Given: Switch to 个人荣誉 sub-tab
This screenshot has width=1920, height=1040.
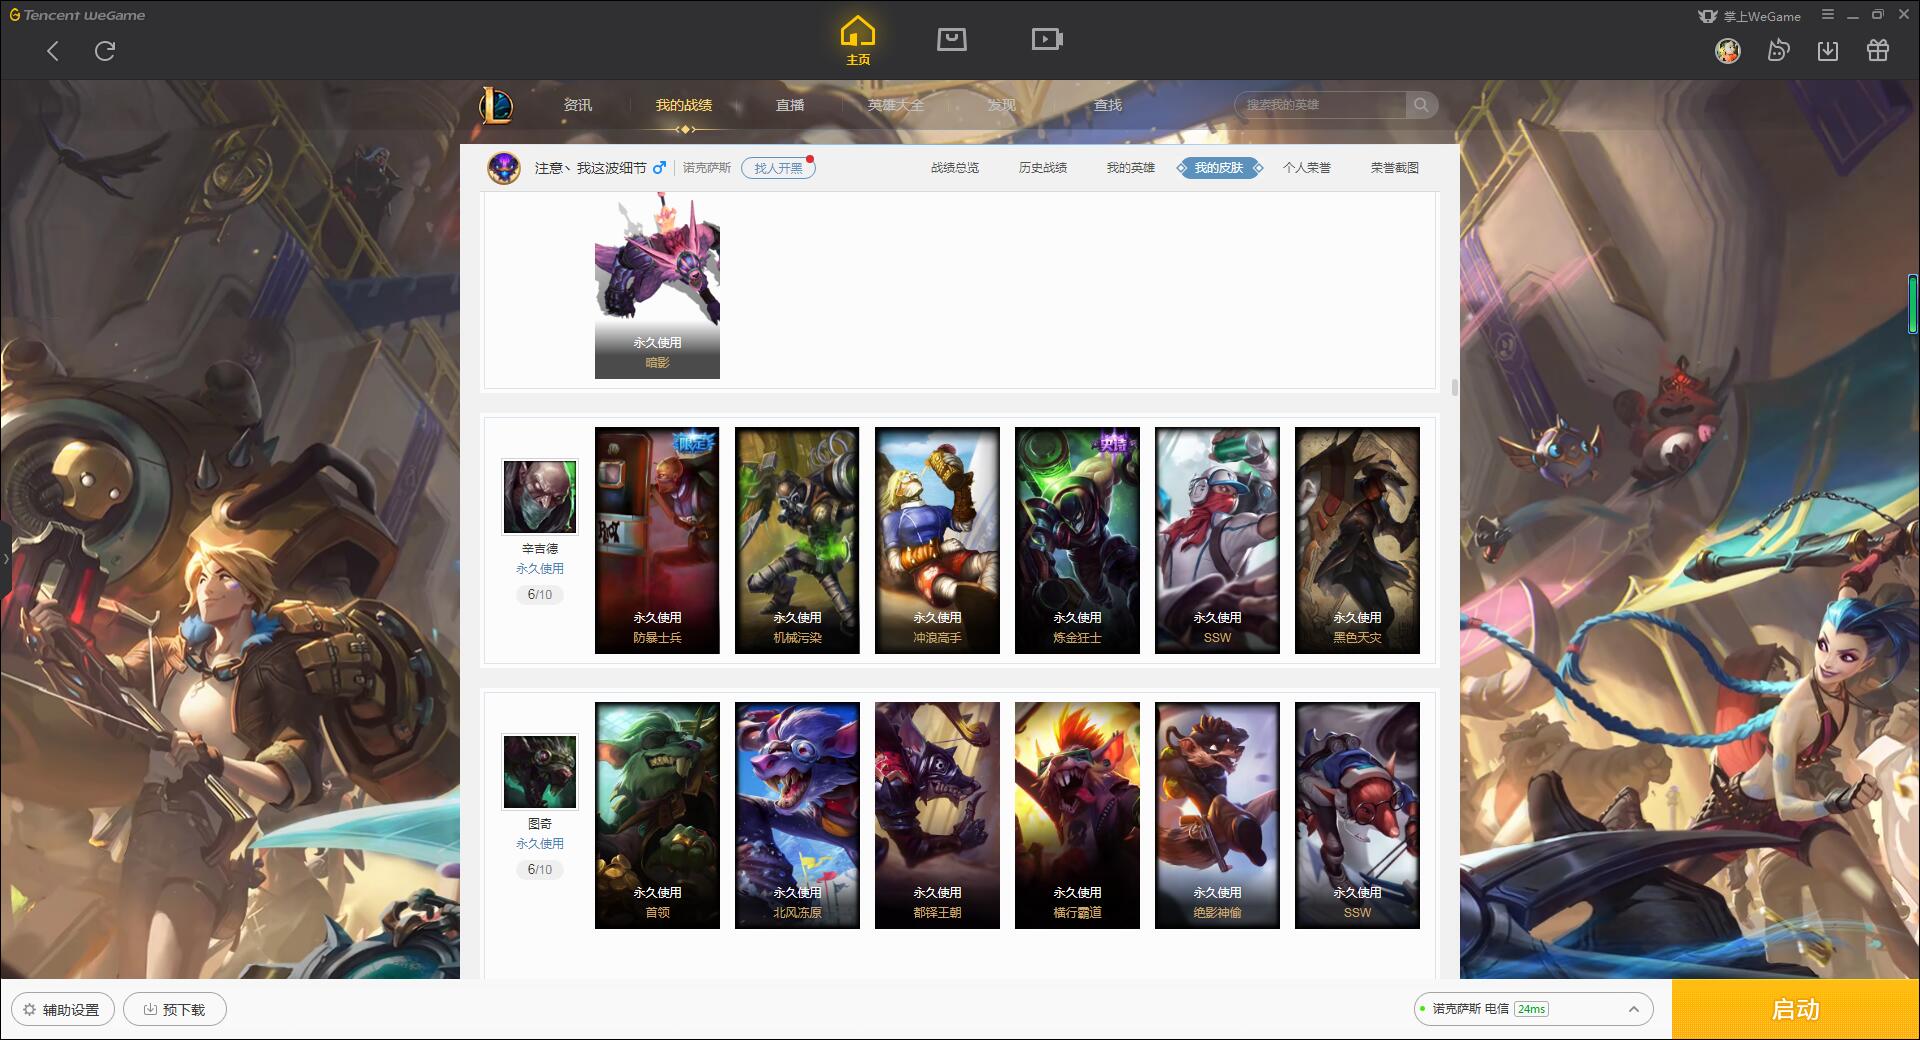Looking at the screenshot, I should [x=1307, y=168].
